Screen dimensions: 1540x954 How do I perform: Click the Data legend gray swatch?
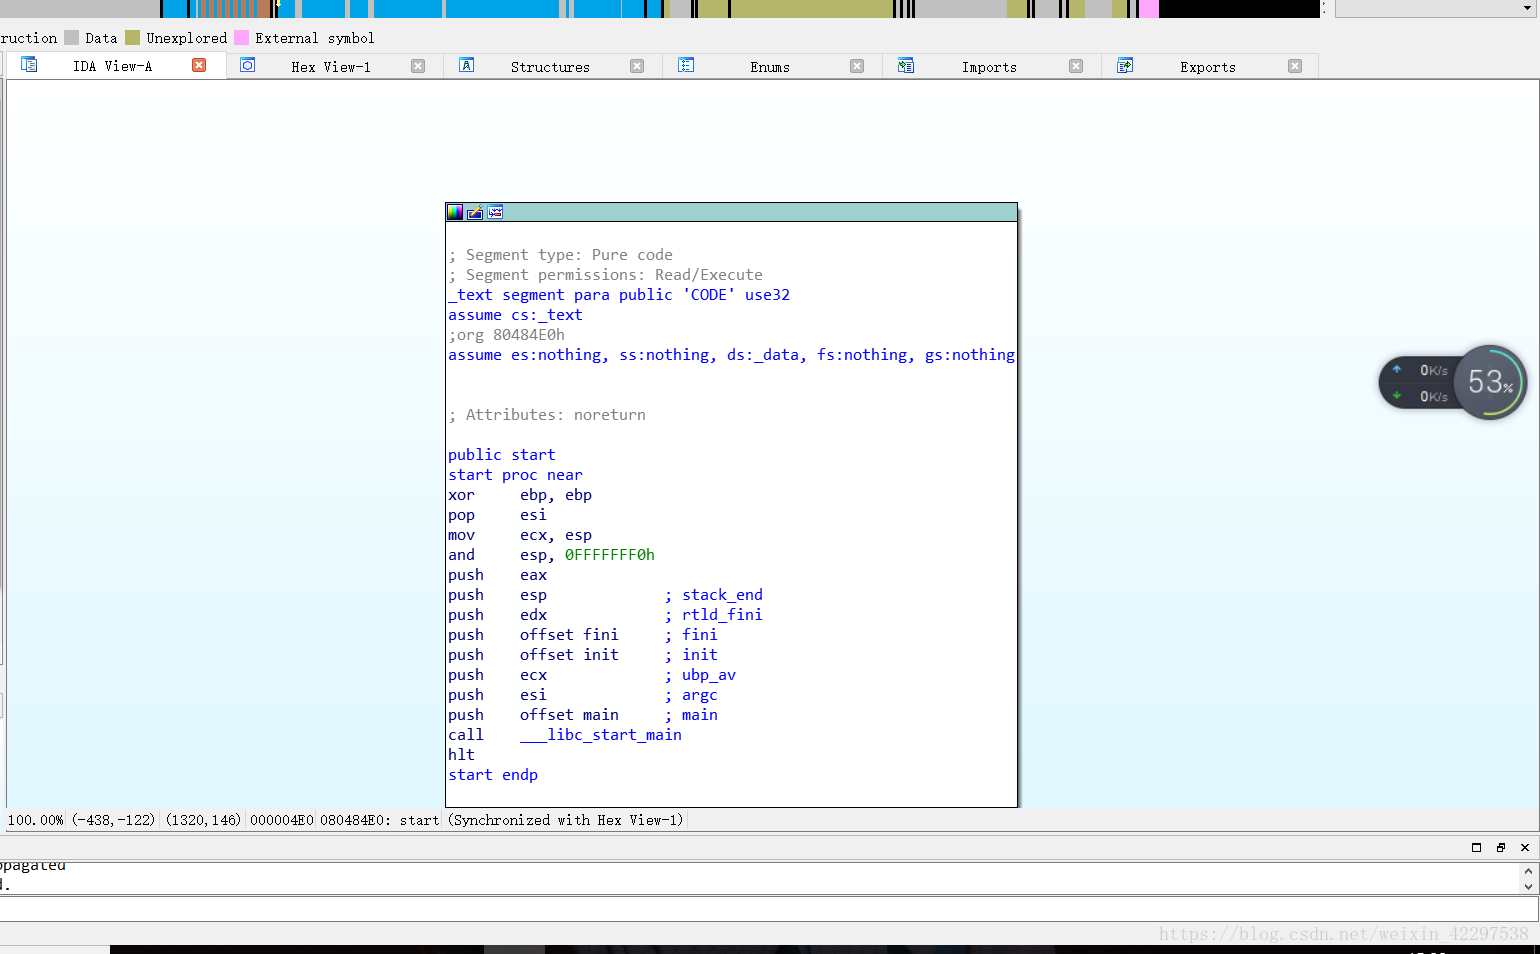pyautogui.click(x=71, y=38)
